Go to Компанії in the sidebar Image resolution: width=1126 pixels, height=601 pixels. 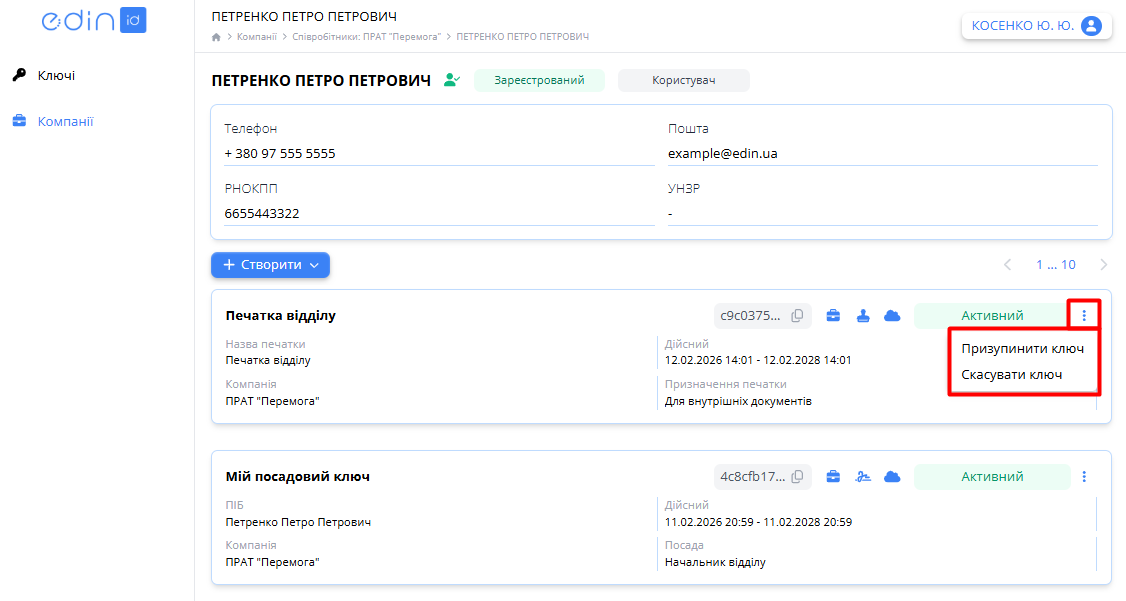[65, 122]
